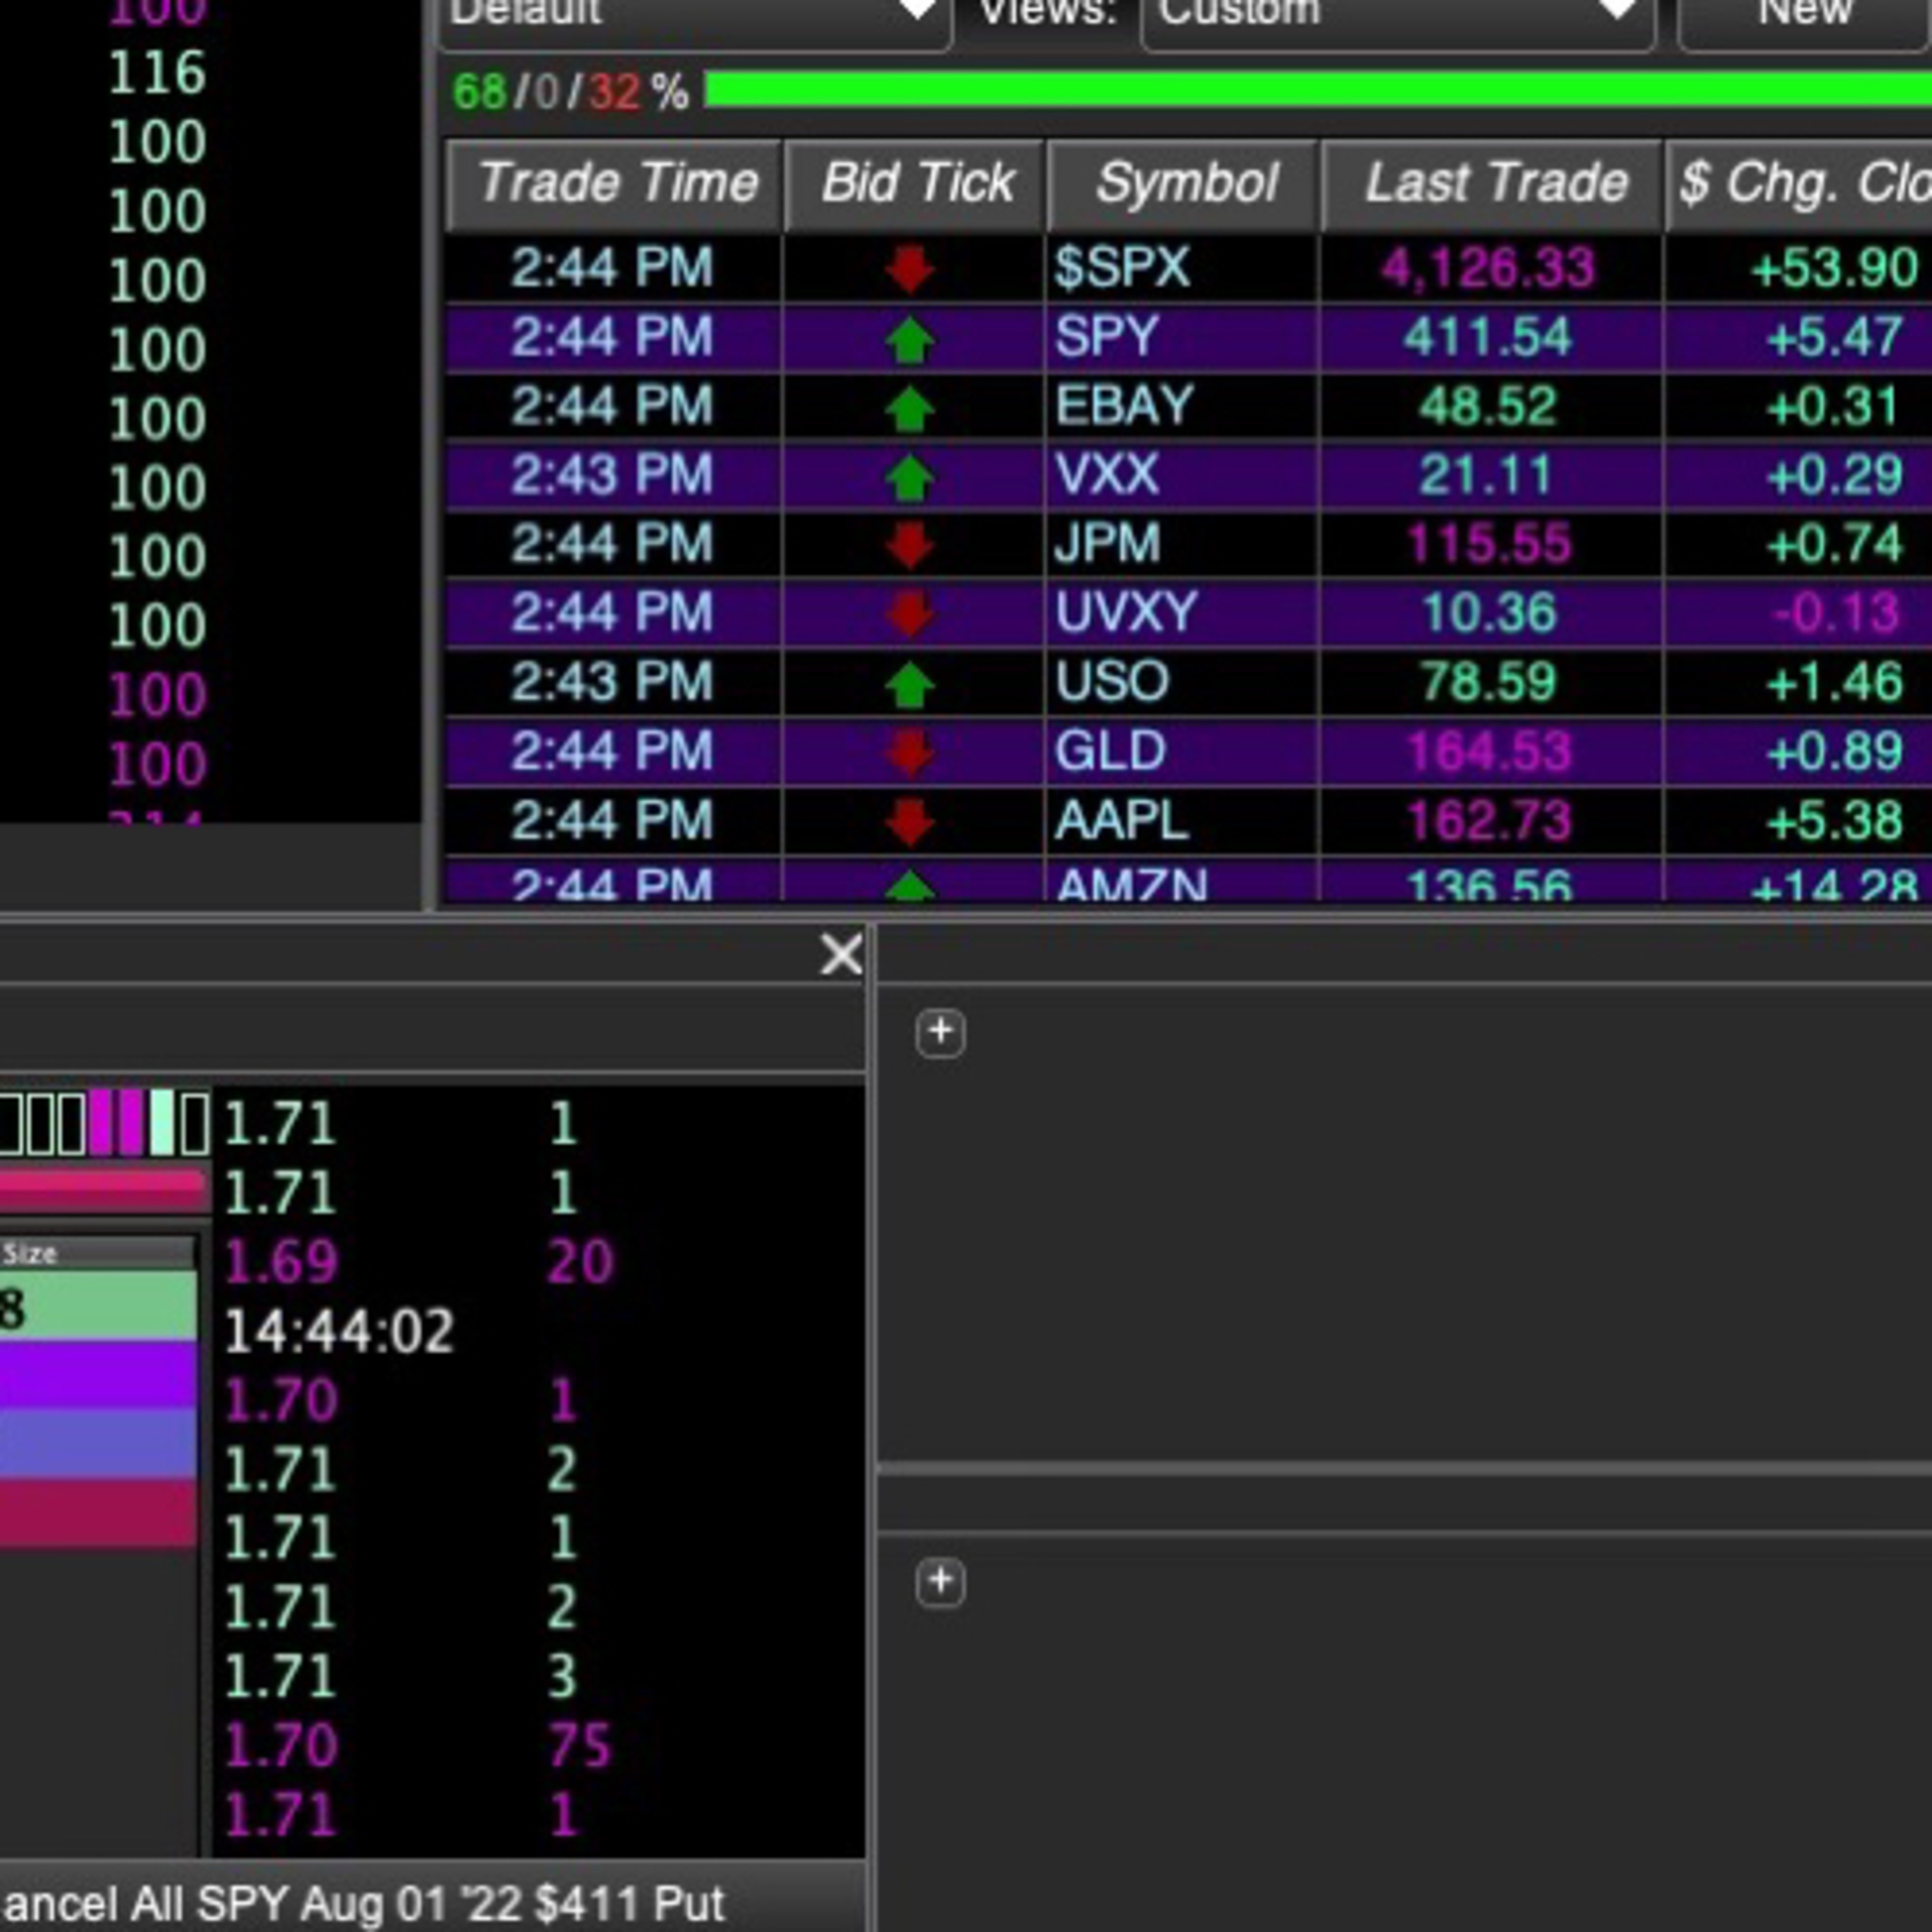
Task: Click the plus icon in the lower empty panel
Action: pyautogui.click(x=940, y=1582)
